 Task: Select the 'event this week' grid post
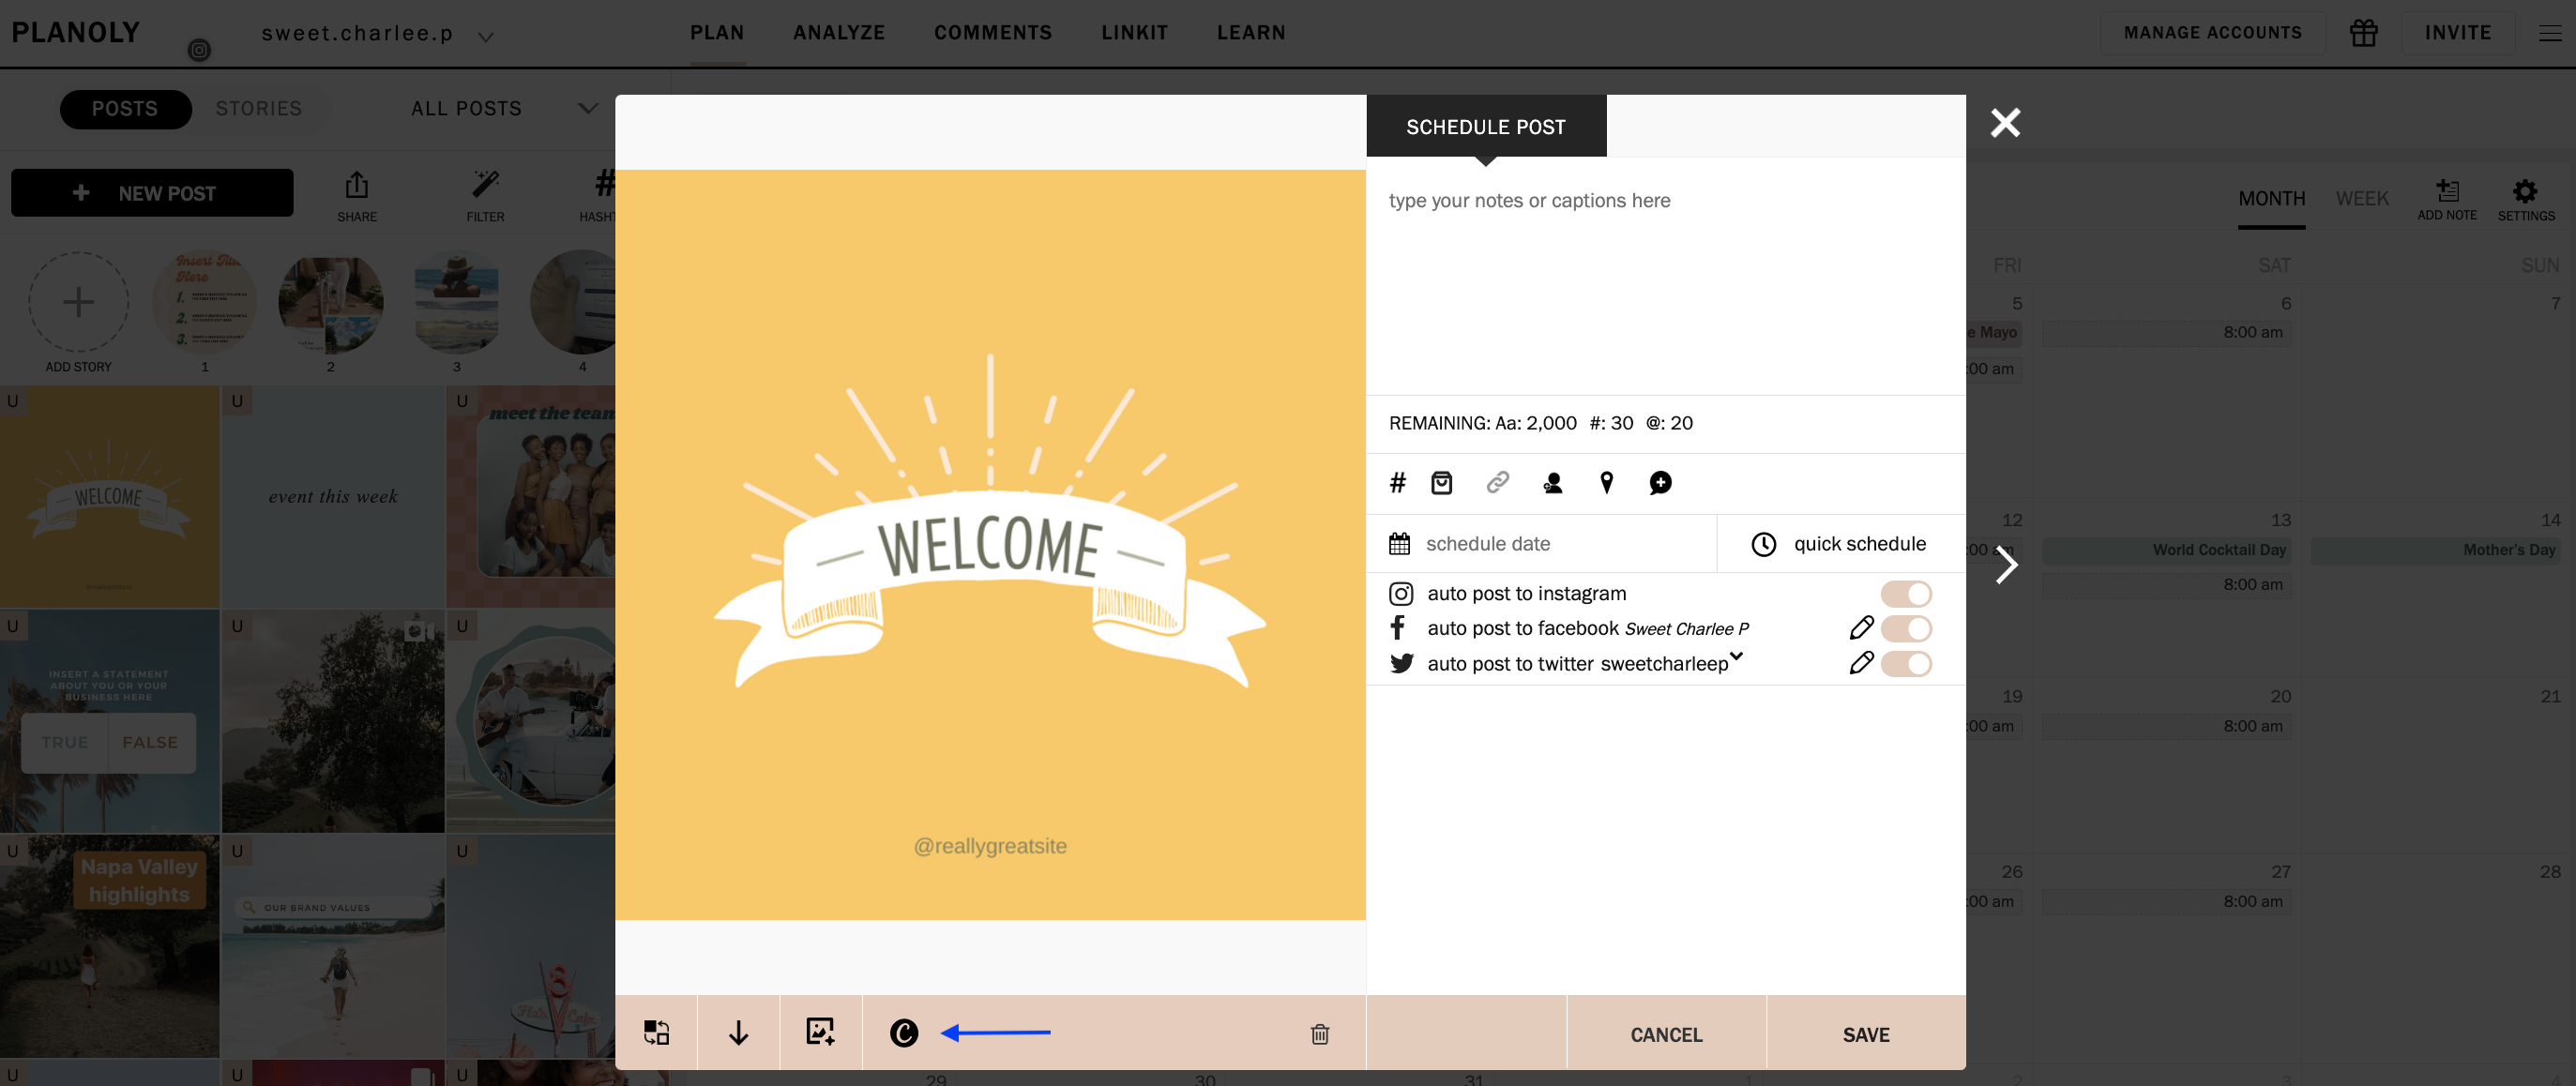332,496
